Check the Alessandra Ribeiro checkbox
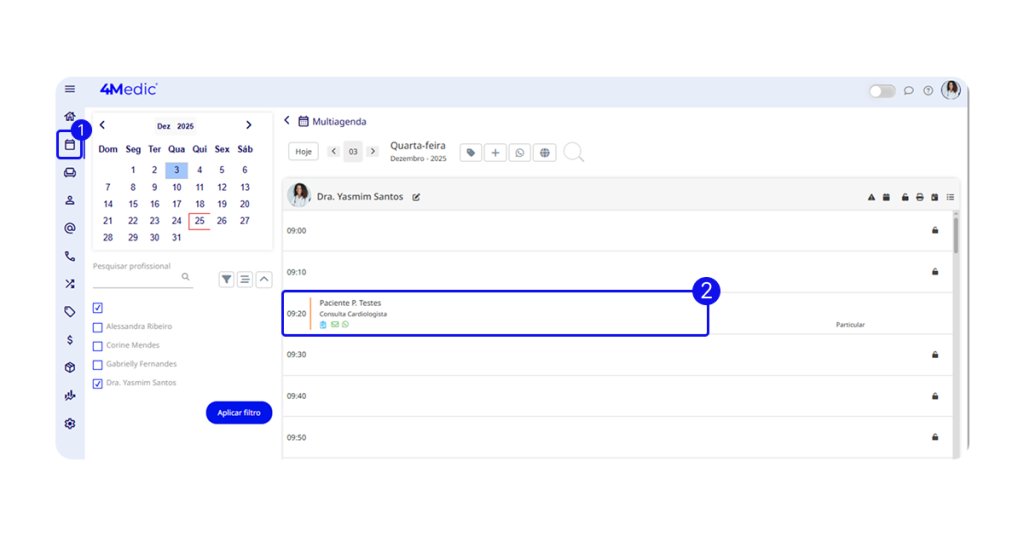Viewport: 1024px width, 537px height. pyautogui.click(x=97, y=327)
